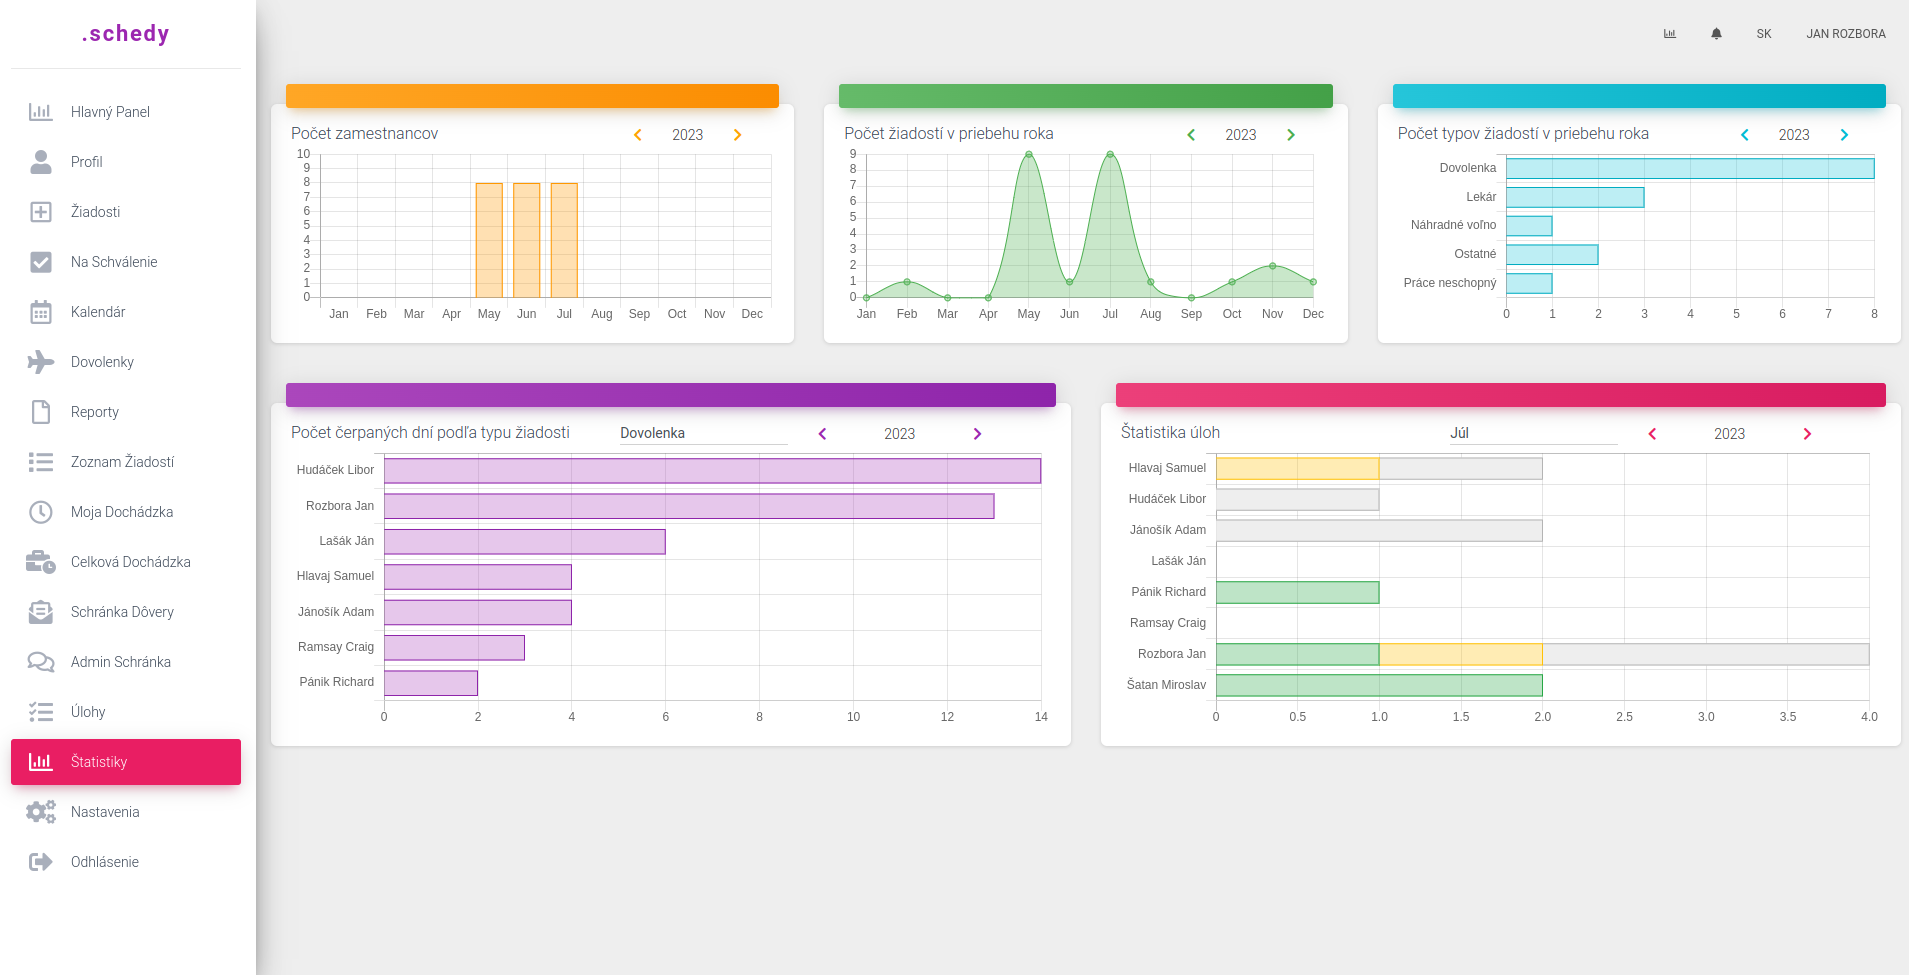This screenshot has height=975, width=1909.
Task: Go to previous year in Počet zamestnancov
Action: 638,135
